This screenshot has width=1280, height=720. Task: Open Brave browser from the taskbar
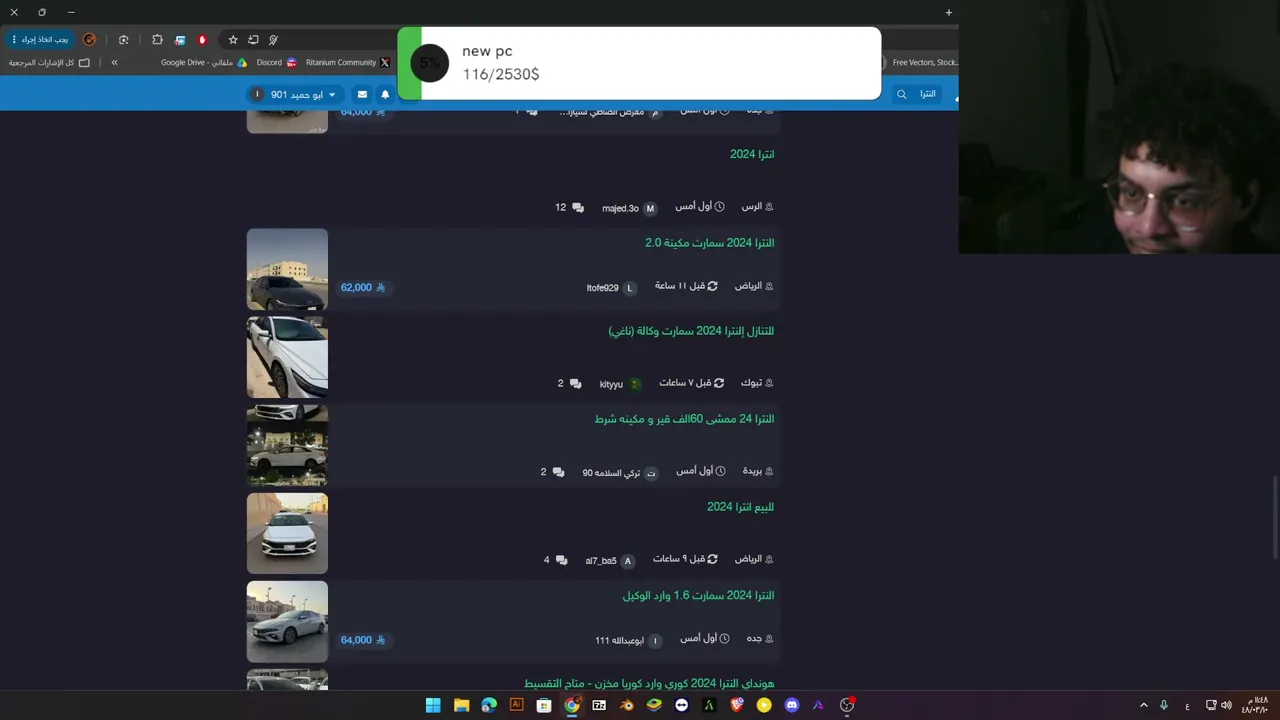click(x=737, y=705)
